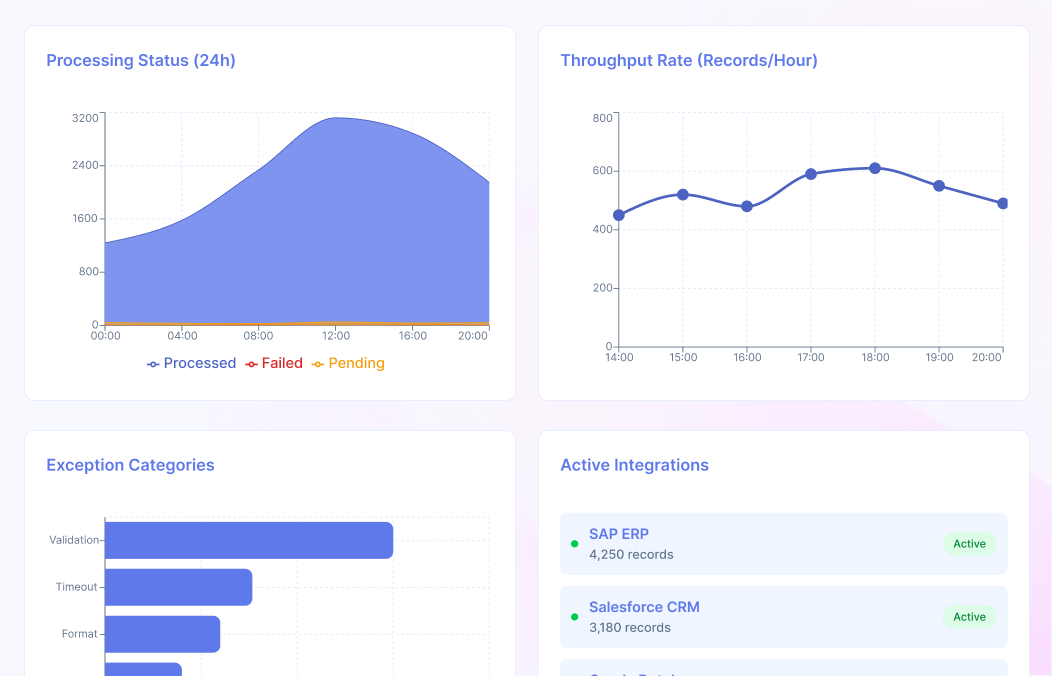
Task: Click the Validation axis label
Action: [x=74, y=540]
